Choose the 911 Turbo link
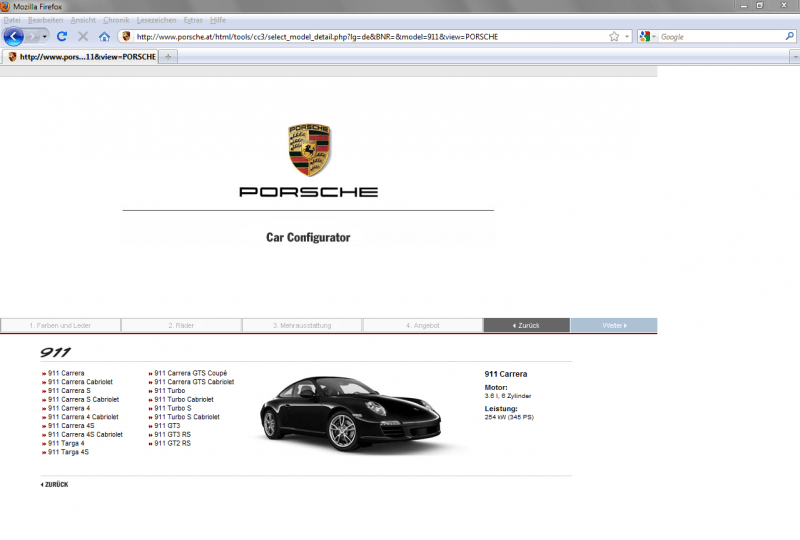This screenshot has width=800, height=540. coord(169,390)
